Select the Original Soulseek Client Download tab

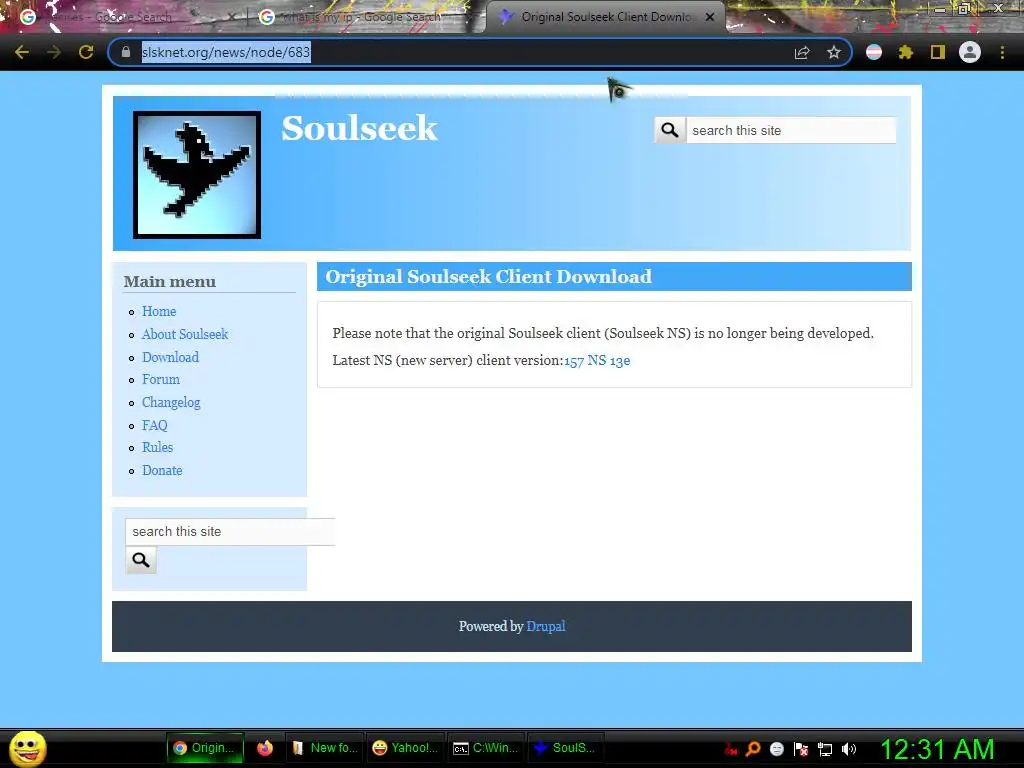(x=604, y=18)
